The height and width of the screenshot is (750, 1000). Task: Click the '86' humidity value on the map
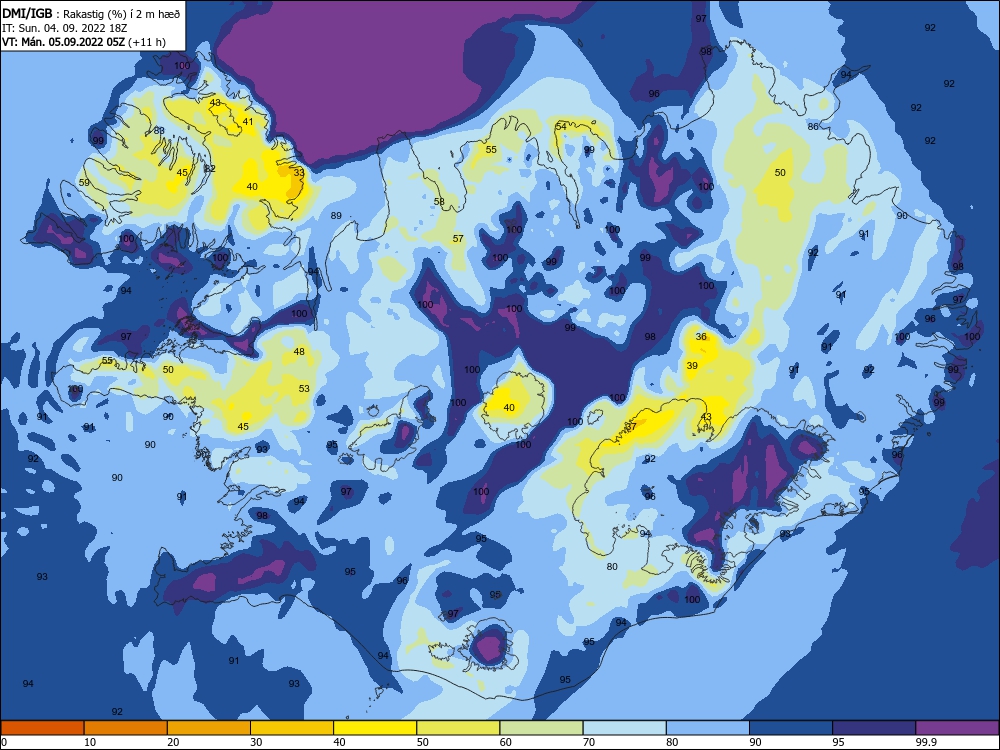pyautogui.click(x=812, y=127)
